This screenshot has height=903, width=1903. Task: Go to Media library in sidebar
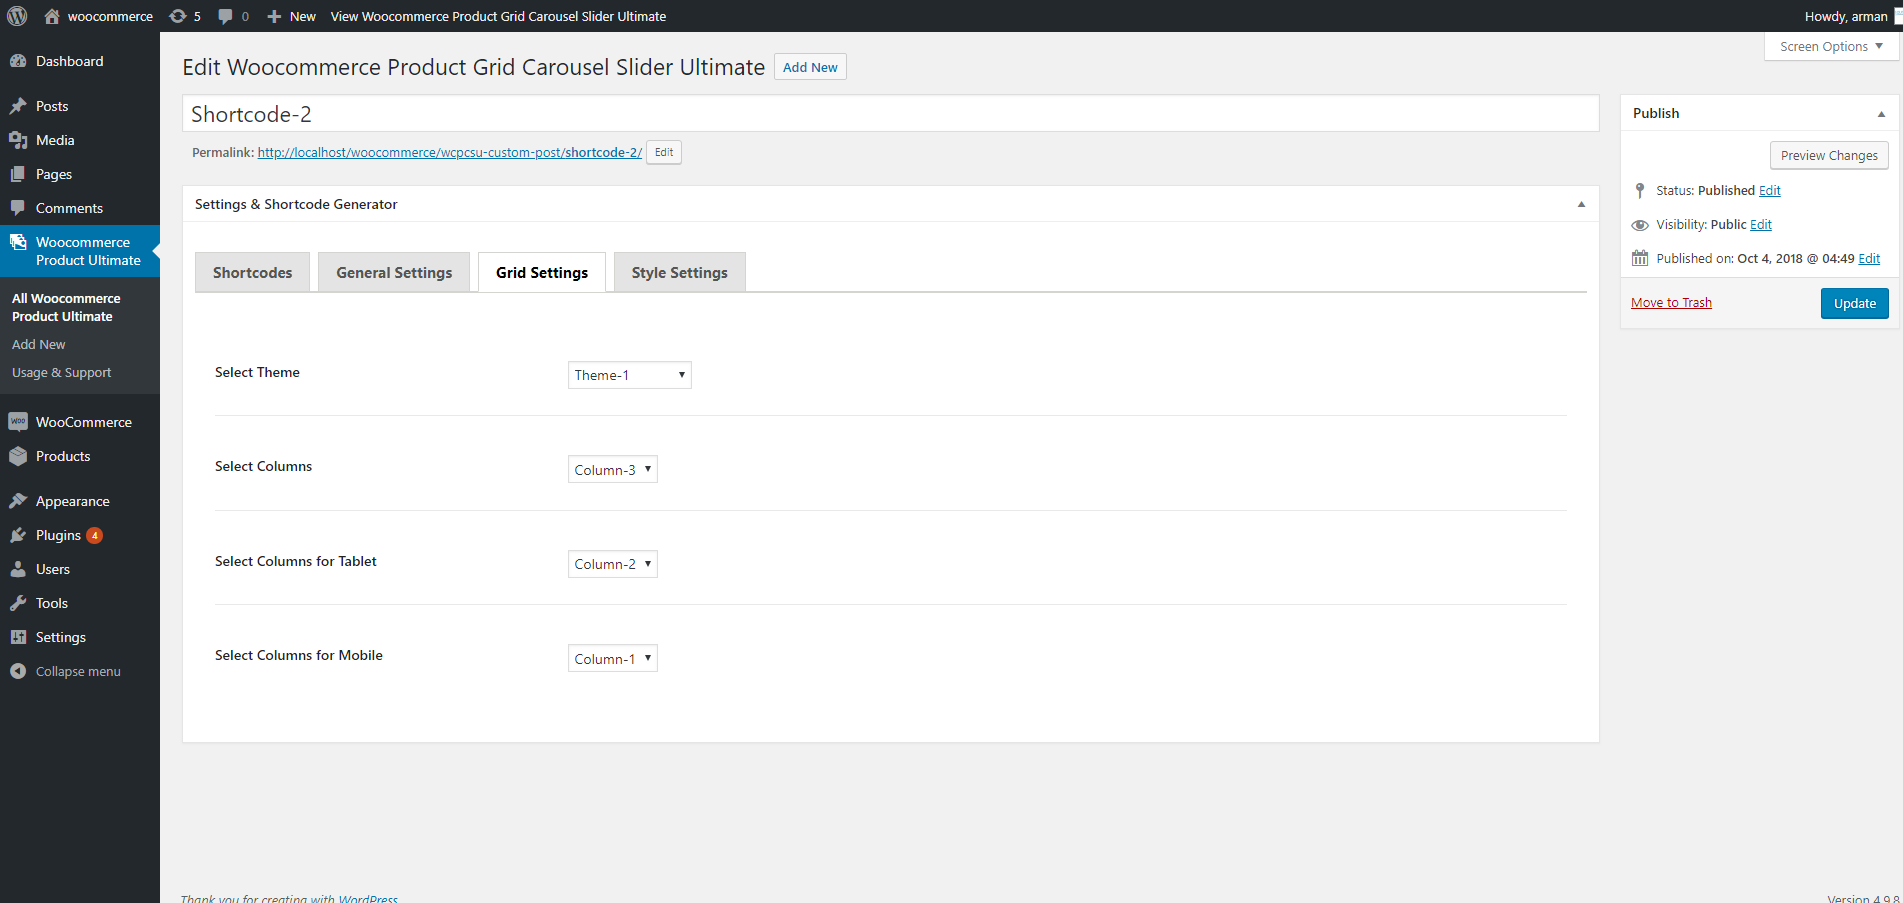pyautogui.click(x=55, y=140)
